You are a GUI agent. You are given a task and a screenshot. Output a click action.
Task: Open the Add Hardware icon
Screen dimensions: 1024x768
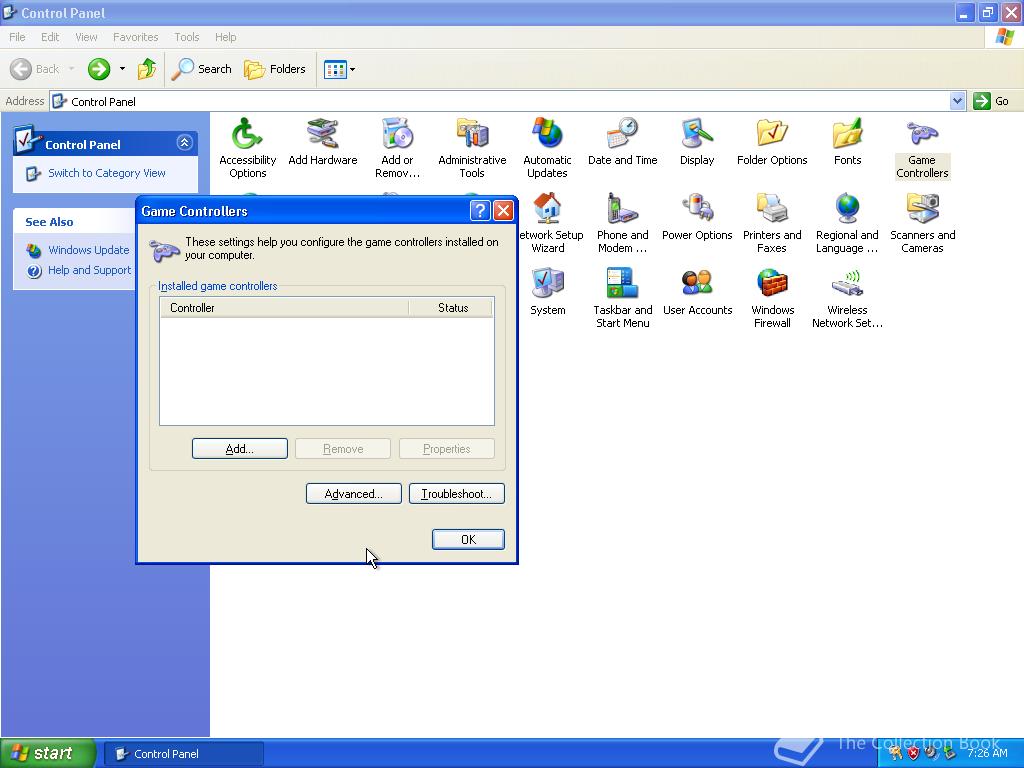coord(323,142)
